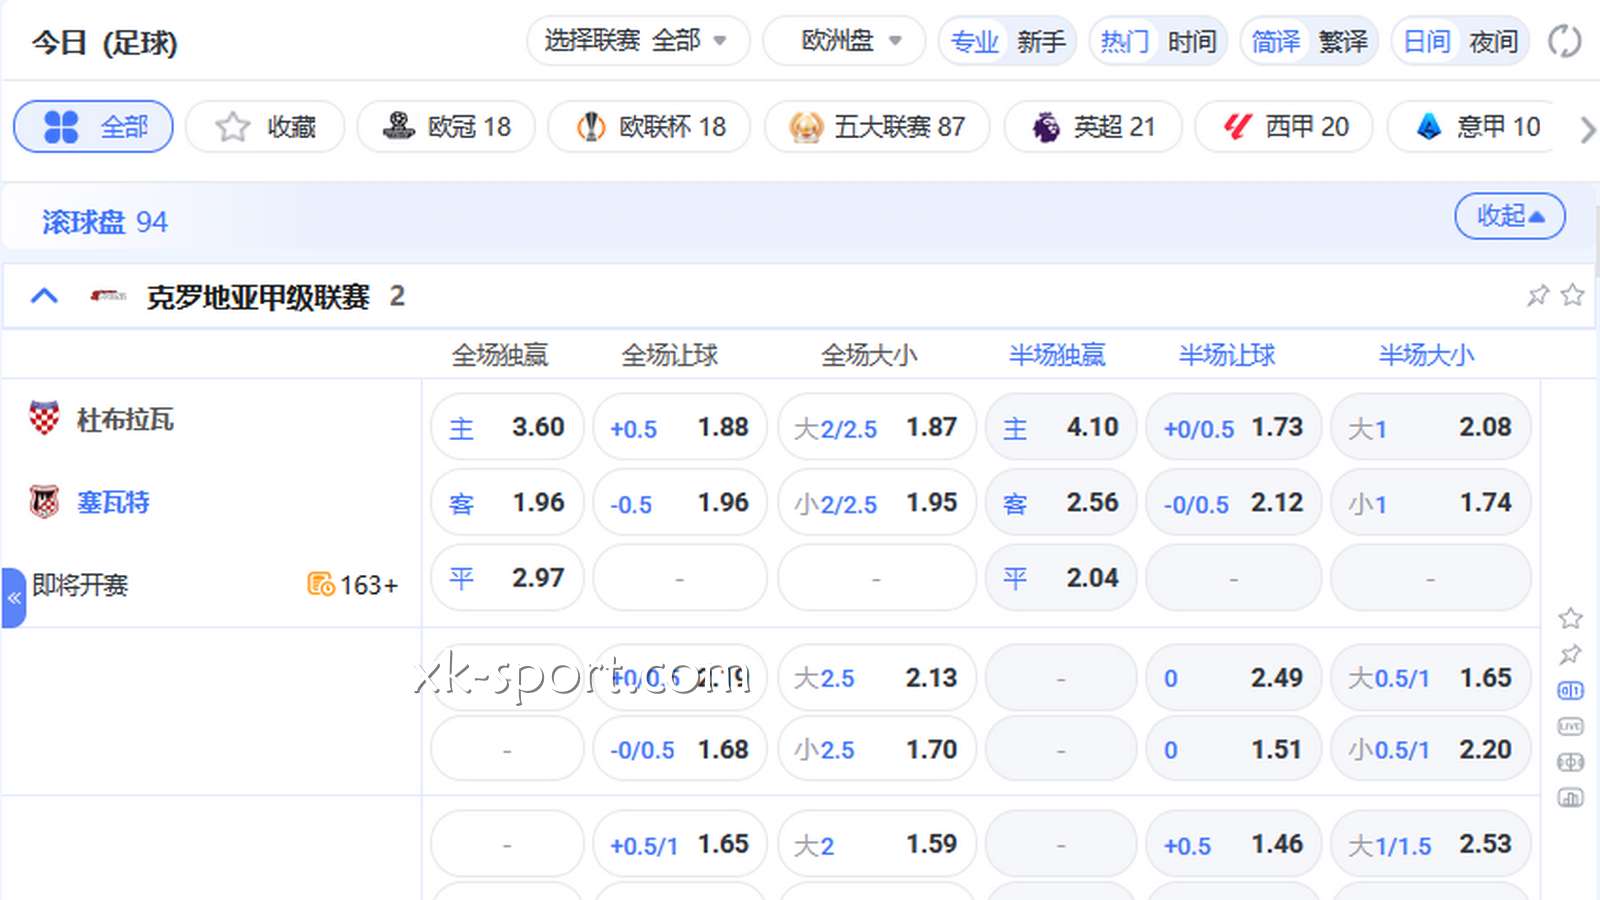Pin the 杜布拉瓦 match with pushpin icon
Image resolution: width=1600 pixels, height=900 pixels.
click(1570, 655)
